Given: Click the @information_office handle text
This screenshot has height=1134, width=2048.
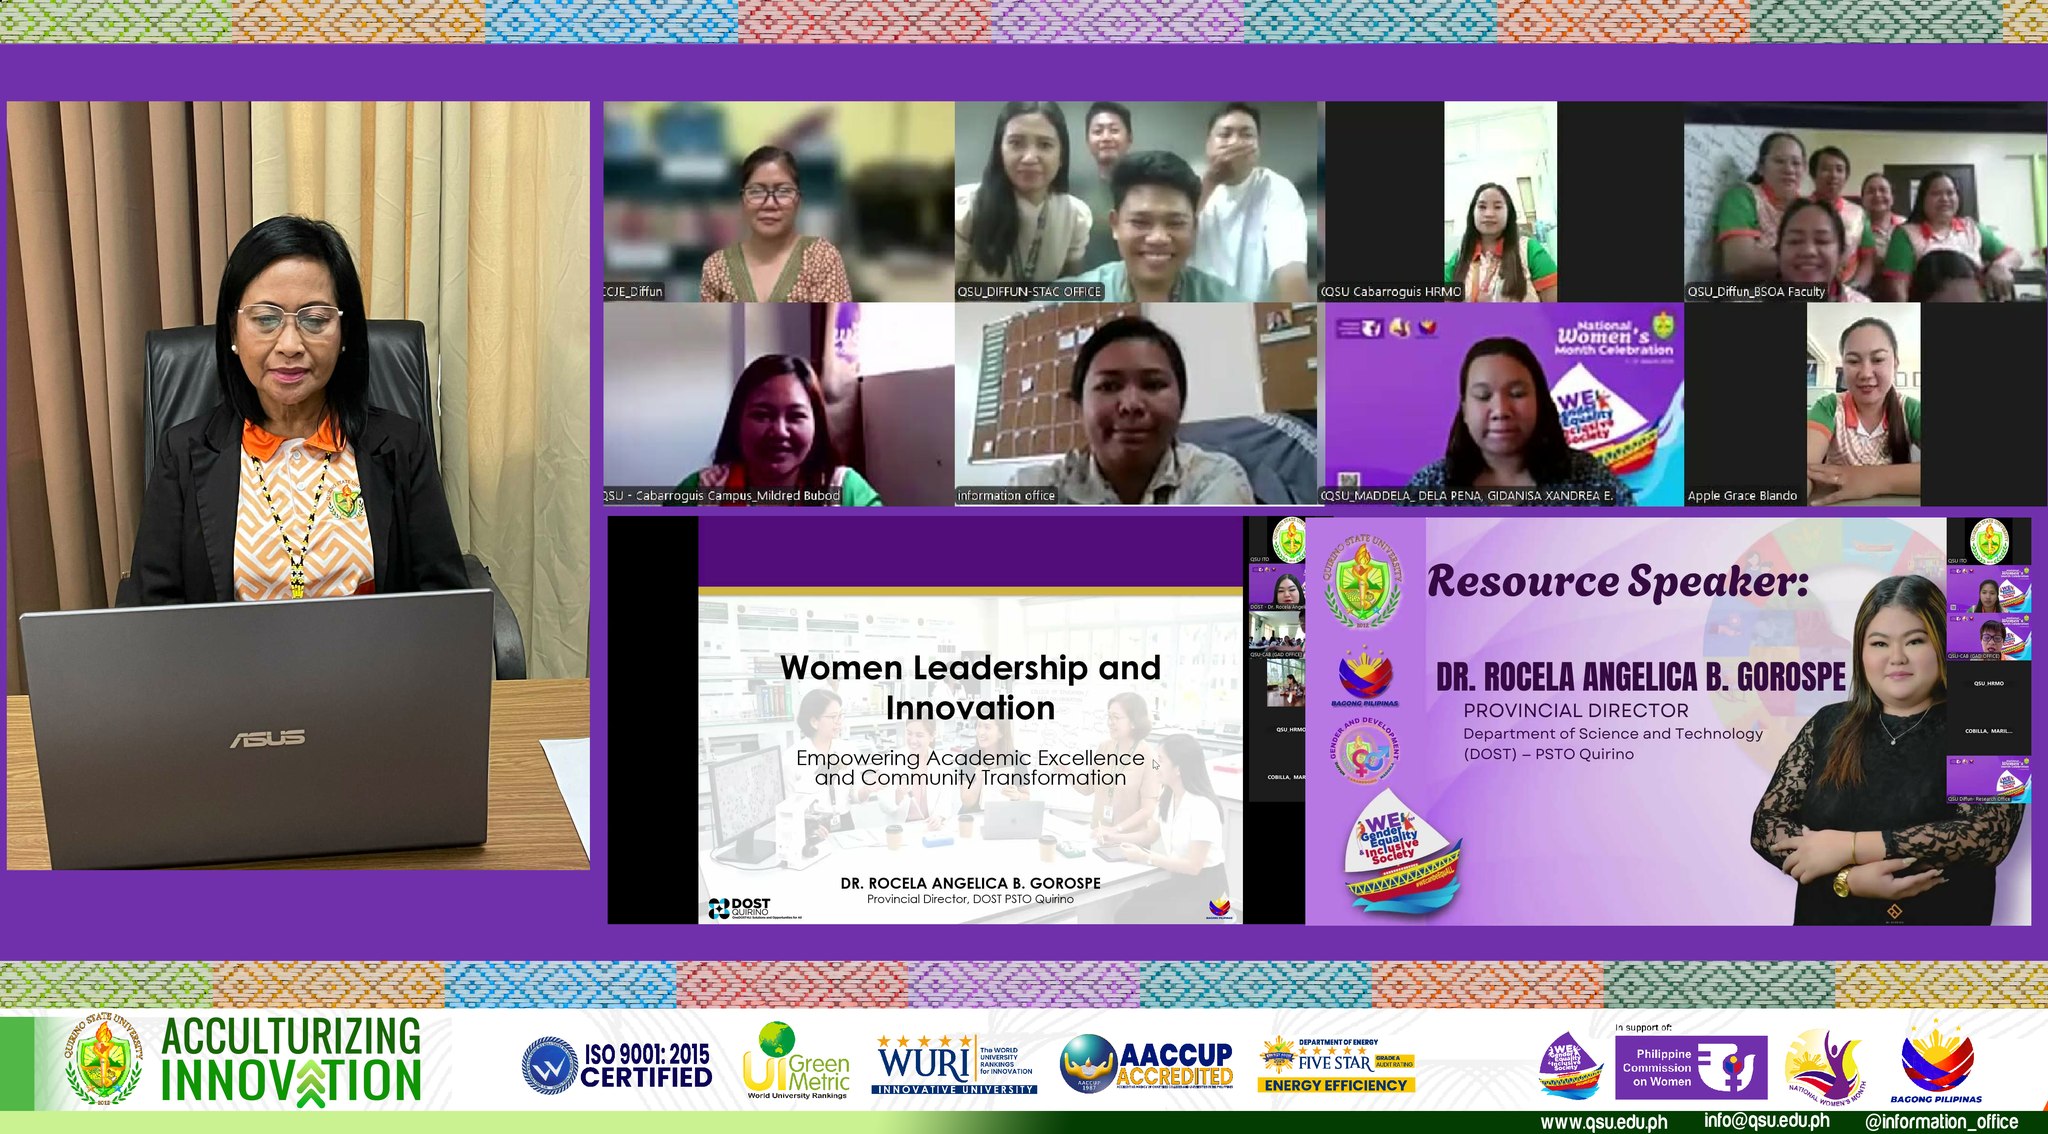Looking at the screenshot, I should (1940, 1122).
